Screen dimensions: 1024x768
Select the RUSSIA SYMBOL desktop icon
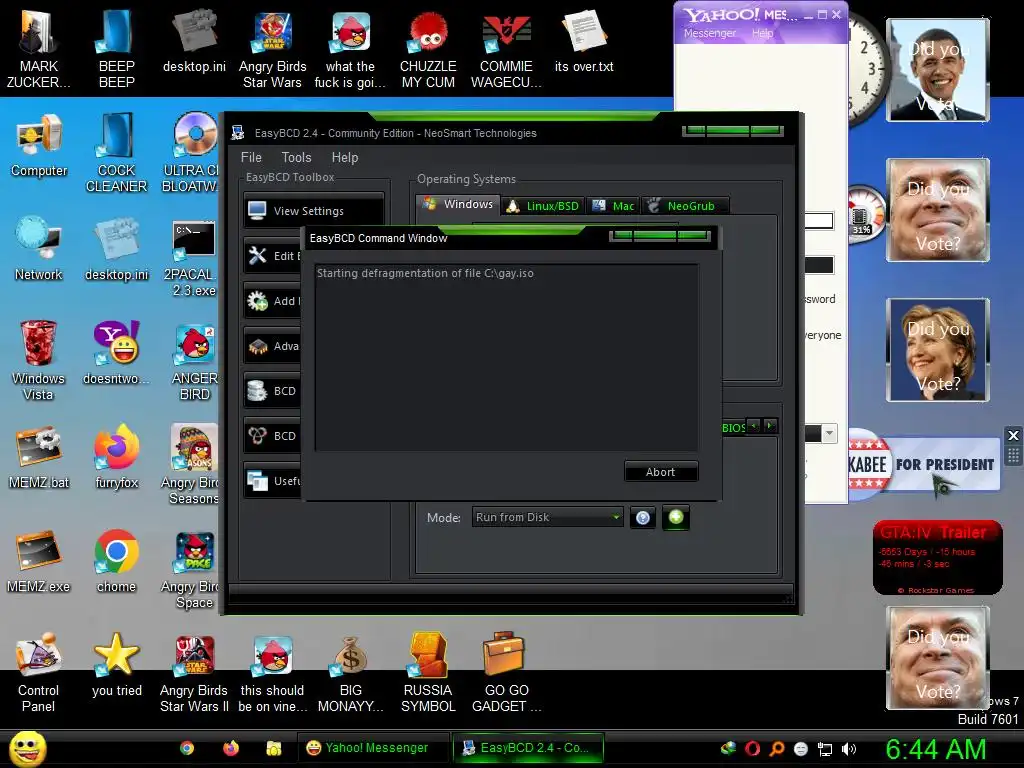(428, 673)
